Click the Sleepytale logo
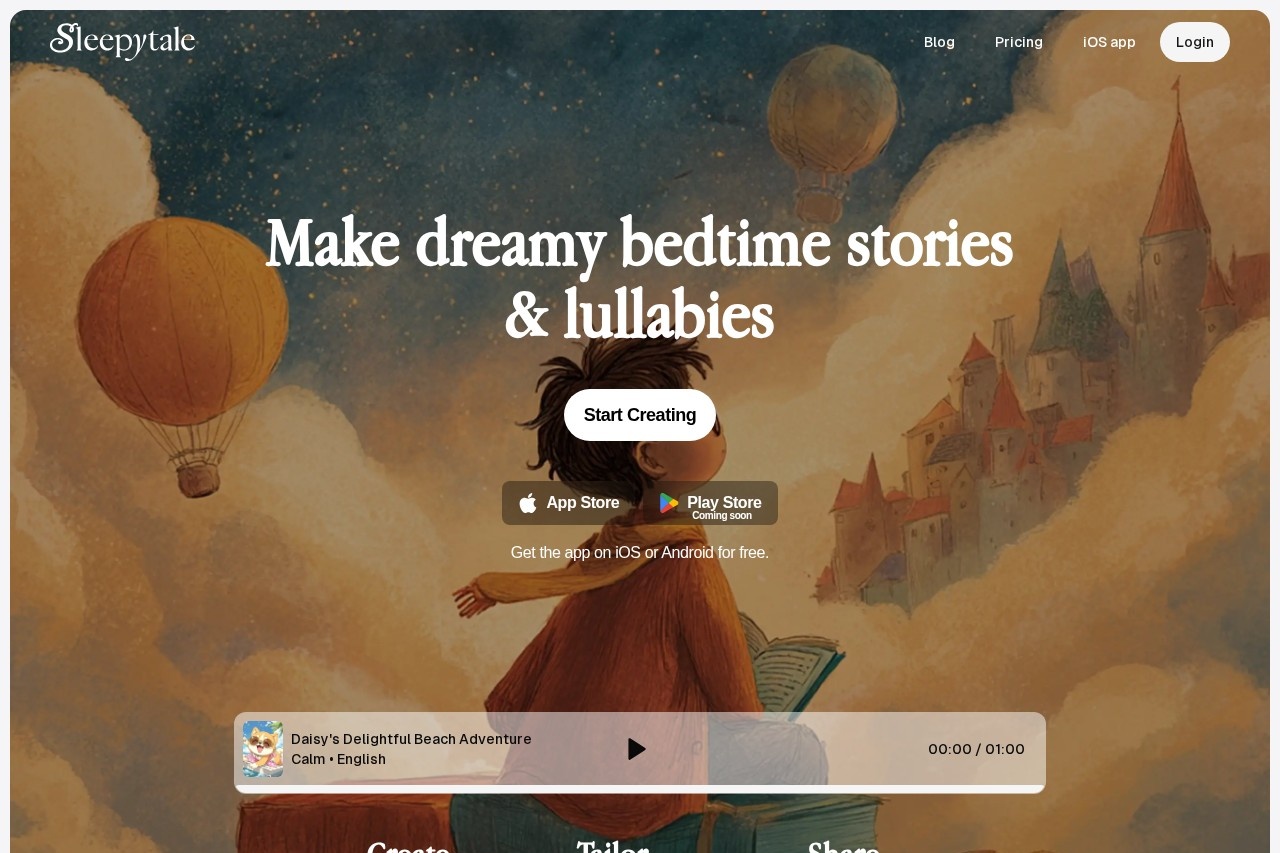The width and height of the screenshot is (1280, 853). [x=123, y=41]
